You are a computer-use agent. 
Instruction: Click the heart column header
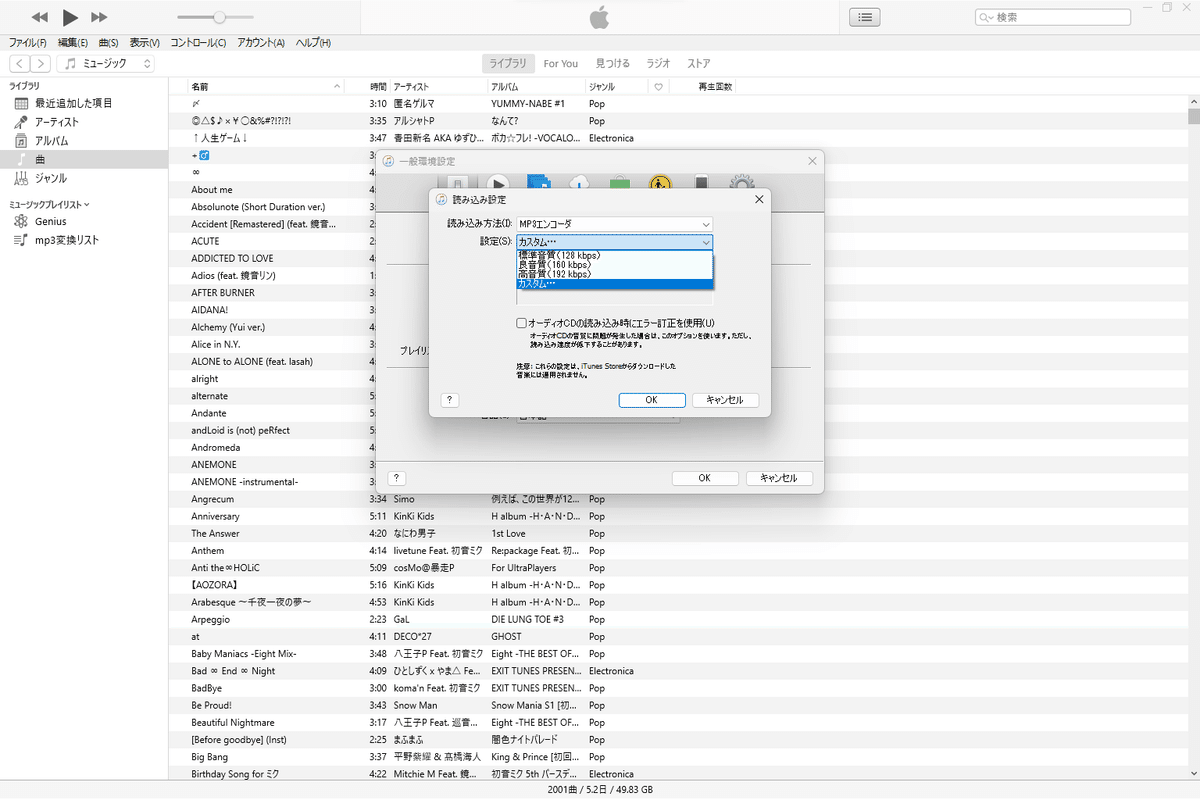[x=658, y=87]
